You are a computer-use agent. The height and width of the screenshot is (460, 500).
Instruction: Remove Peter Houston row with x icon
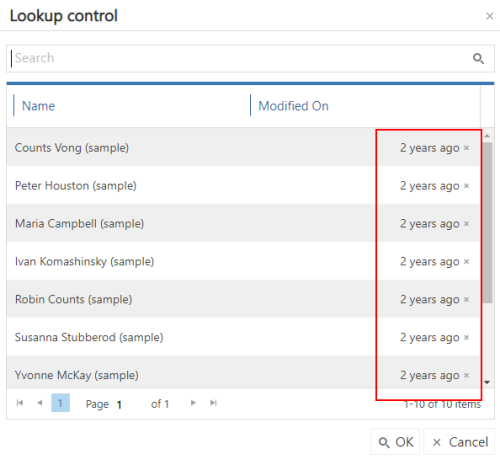tap(466, 186)
